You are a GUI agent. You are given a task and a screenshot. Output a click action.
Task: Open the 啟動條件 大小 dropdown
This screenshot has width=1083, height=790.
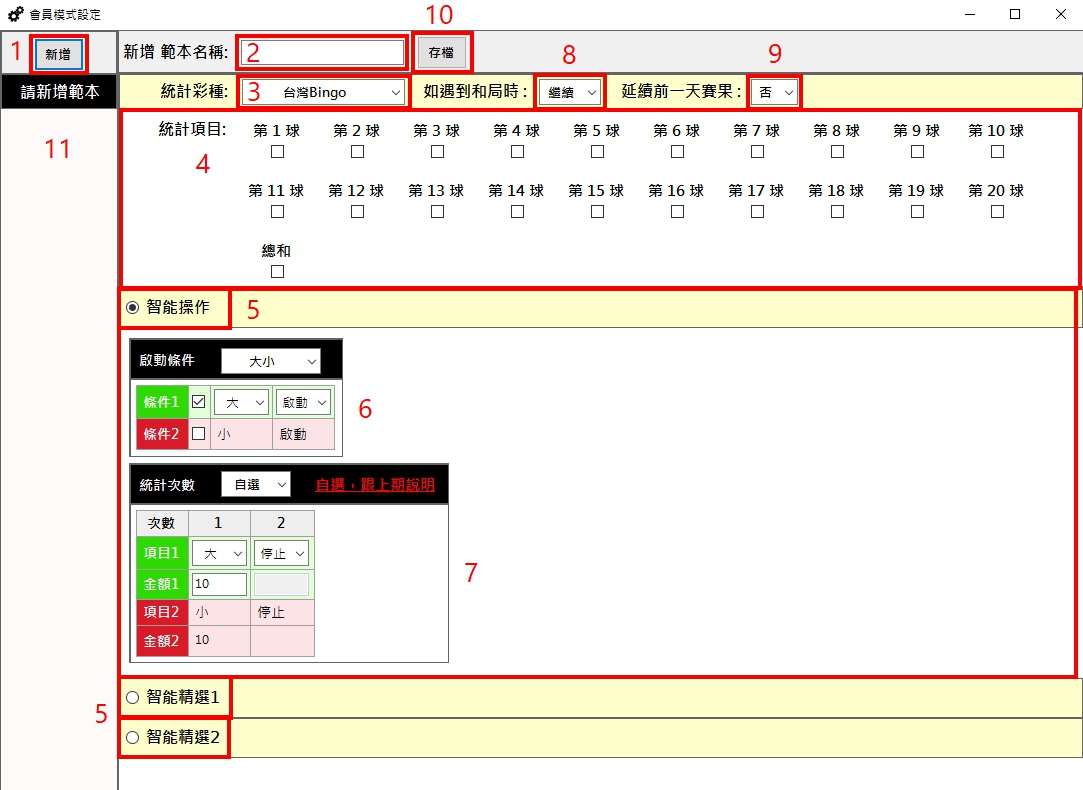coord(270,360)
